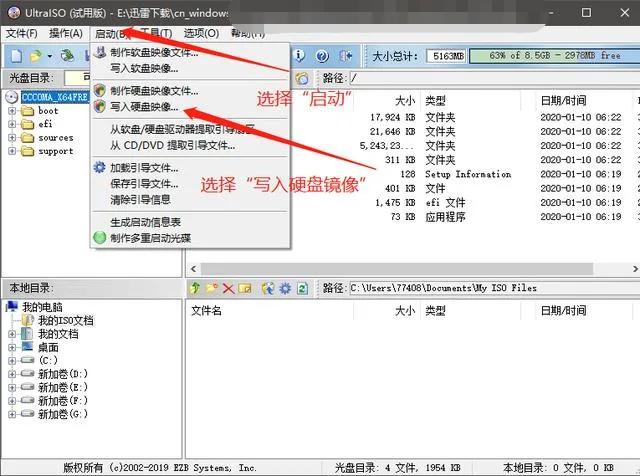Choose 制作多重启动光碟 menu entry
640x476 pixels.
[x=190, y=238]
